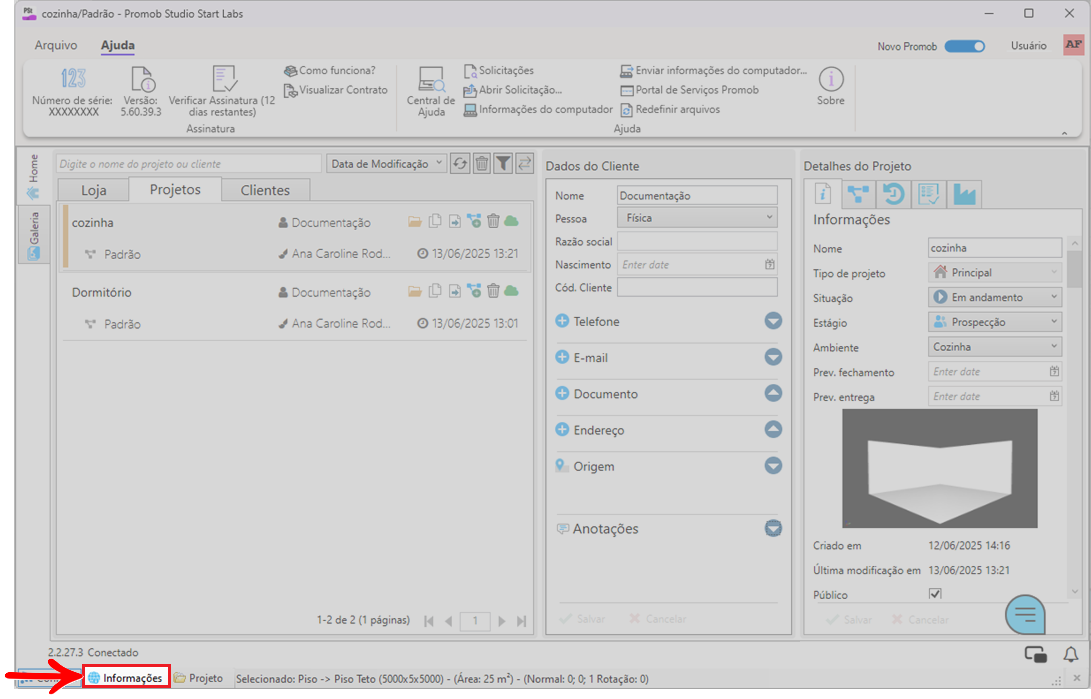Open the Situação Em andamento dropdown
Screen dimensions: 1091x699
(x=995, y=297)
